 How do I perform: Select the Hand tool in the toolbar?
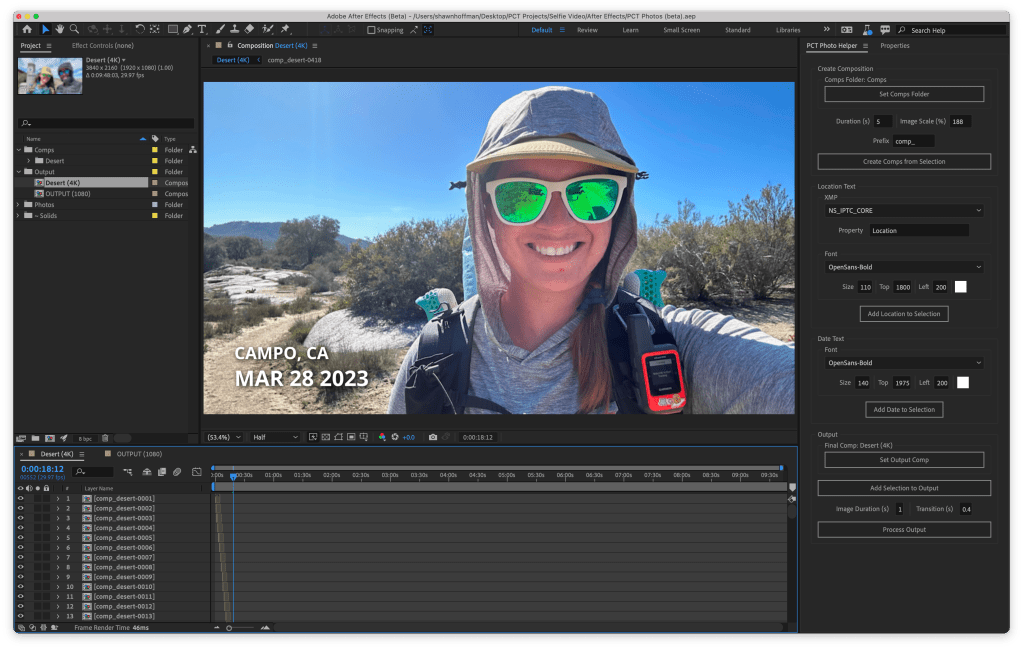pos(60,30)
